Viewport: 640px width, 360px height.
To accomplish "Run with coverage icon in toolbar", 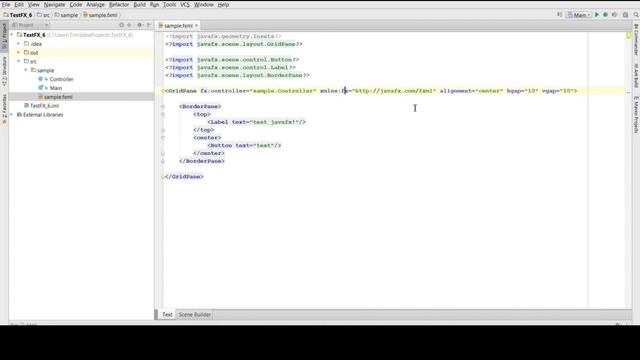I will point(615,15).
